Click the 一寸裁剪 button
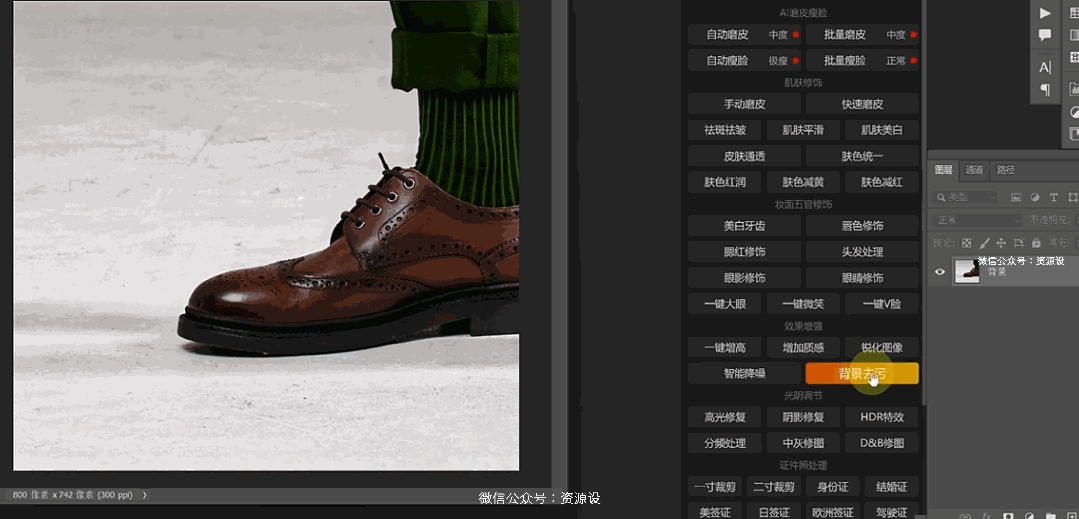This screenshot has width=1079, height=519. 715,487
